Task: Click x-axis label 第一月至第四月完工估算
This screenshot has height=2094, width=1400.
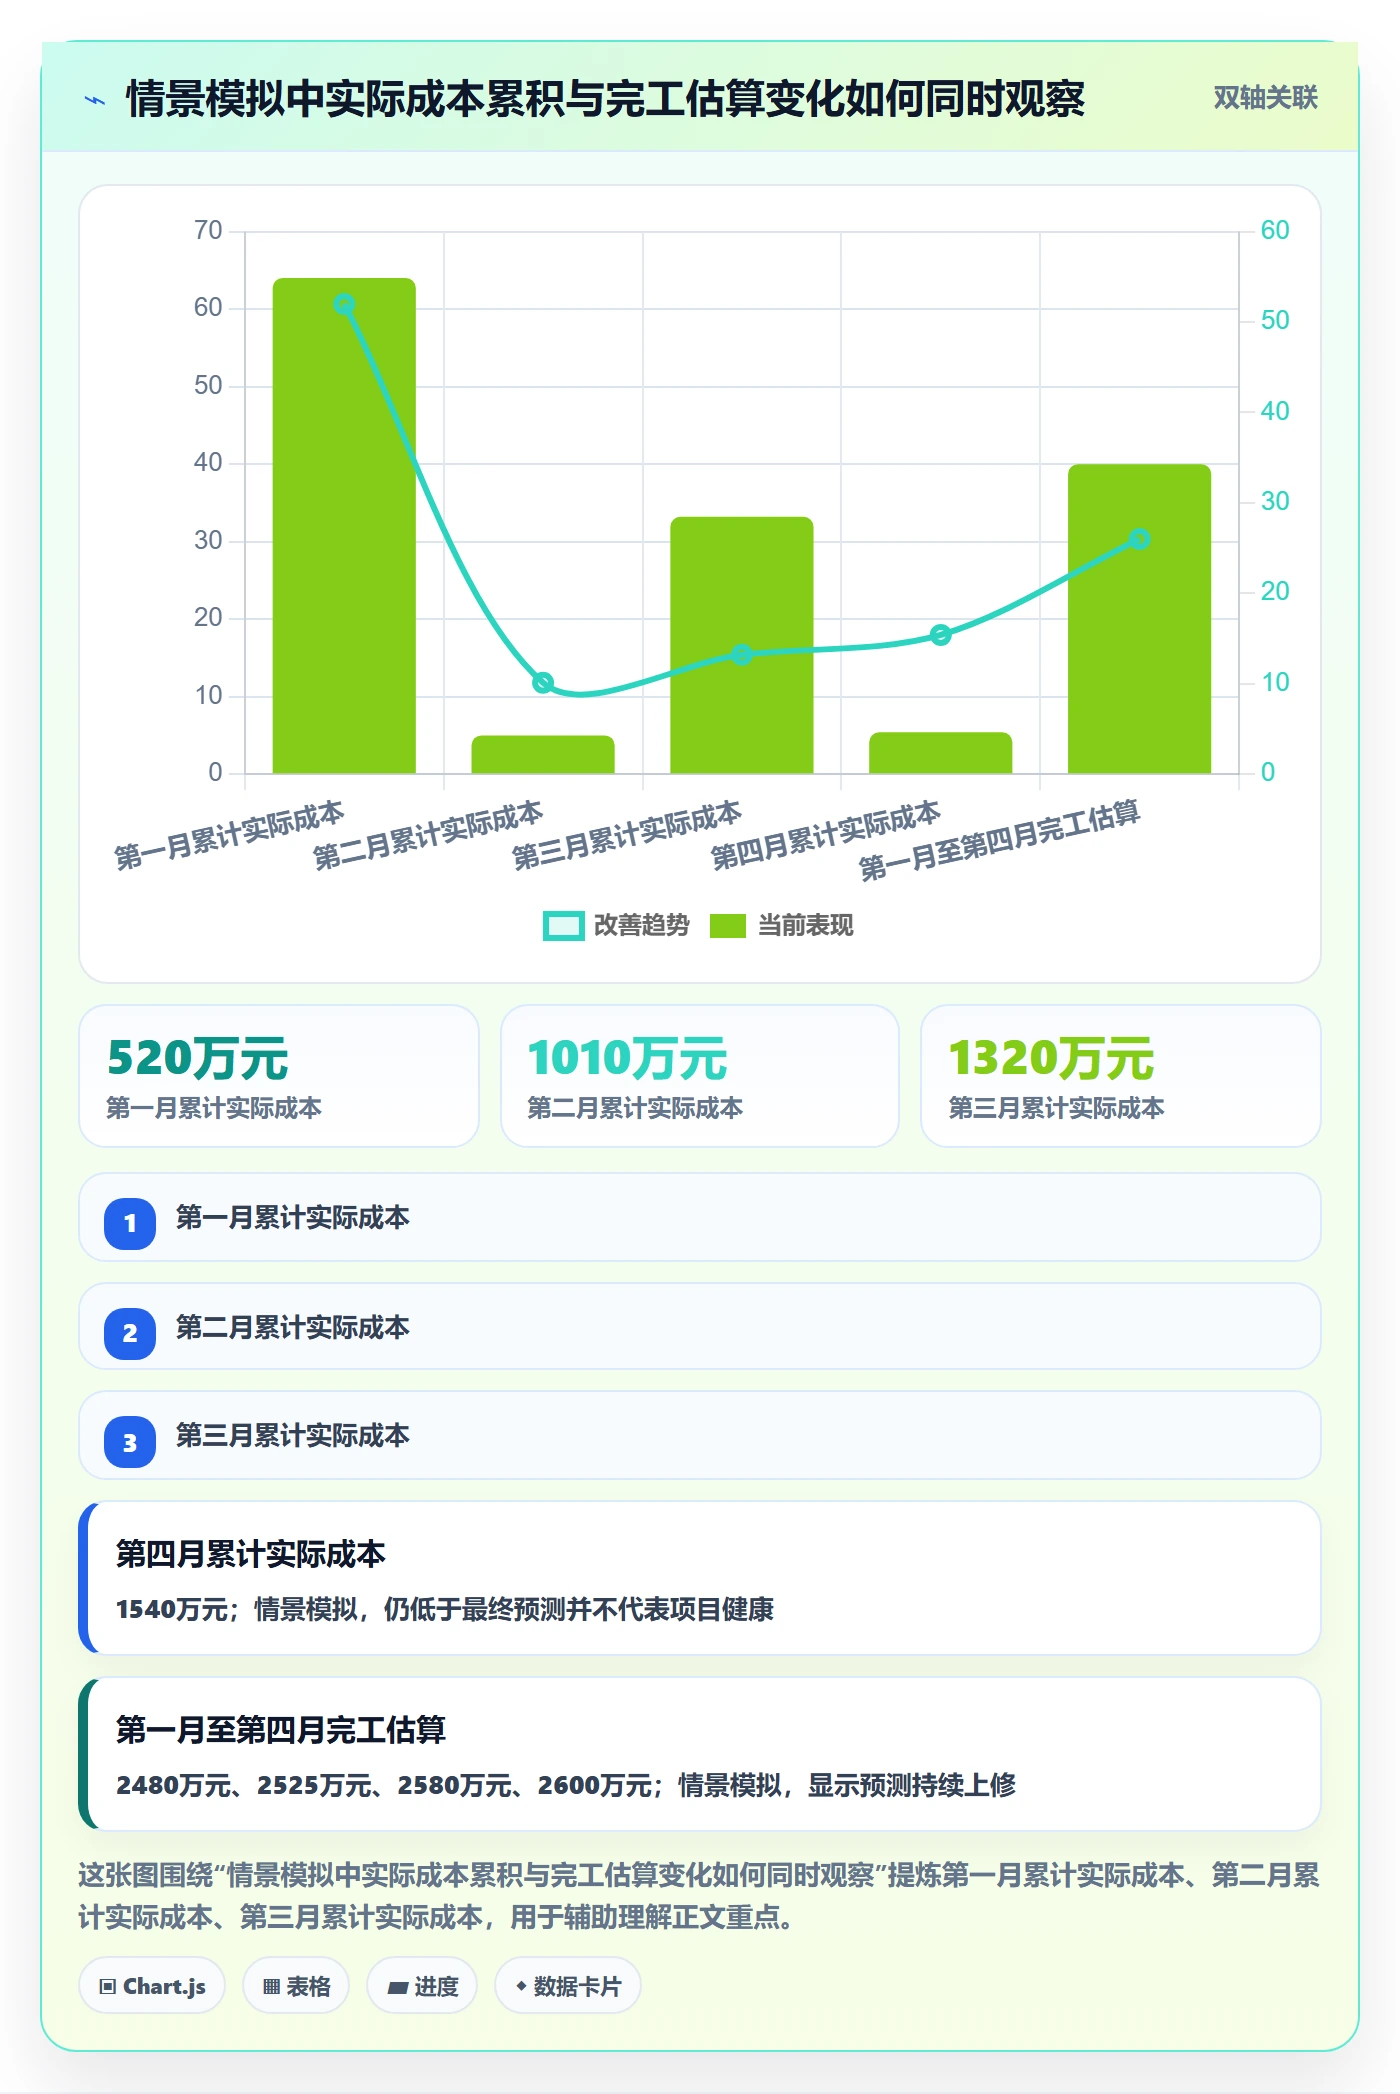Action: [1000, 841]
